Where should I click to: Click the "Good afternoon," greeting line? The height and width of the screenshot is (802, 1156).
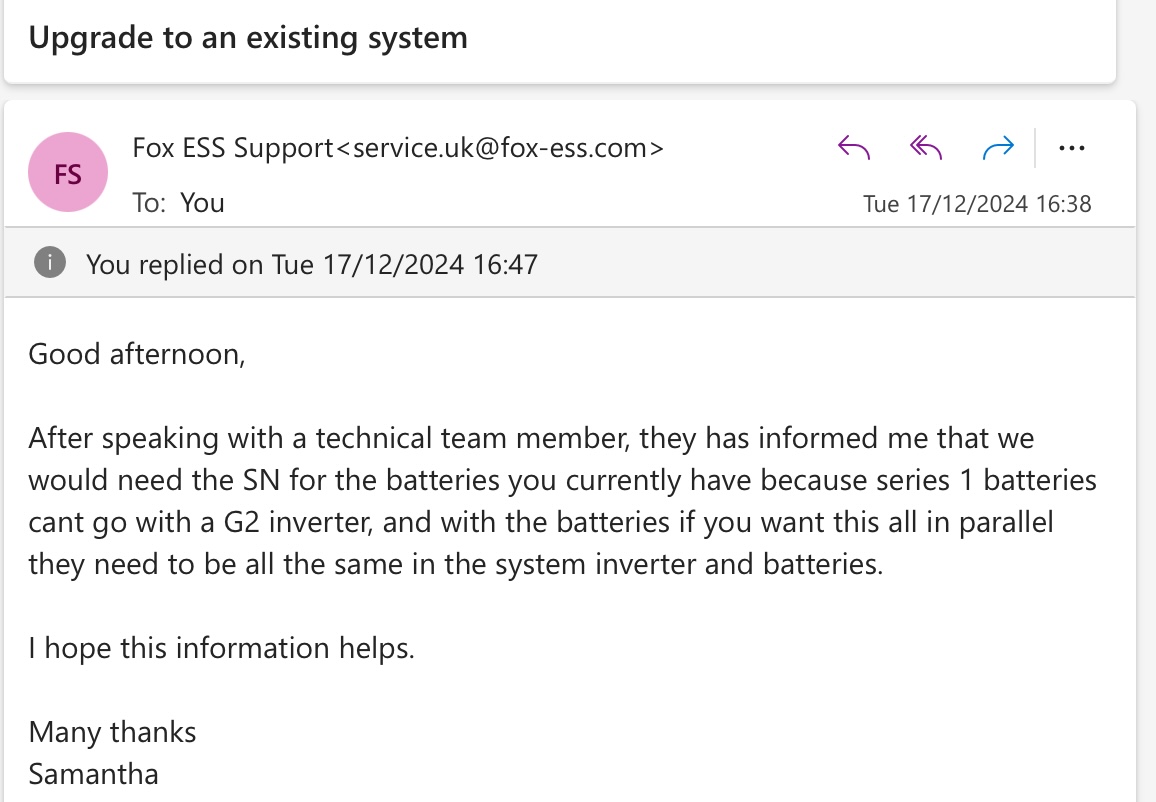point(137,354)
